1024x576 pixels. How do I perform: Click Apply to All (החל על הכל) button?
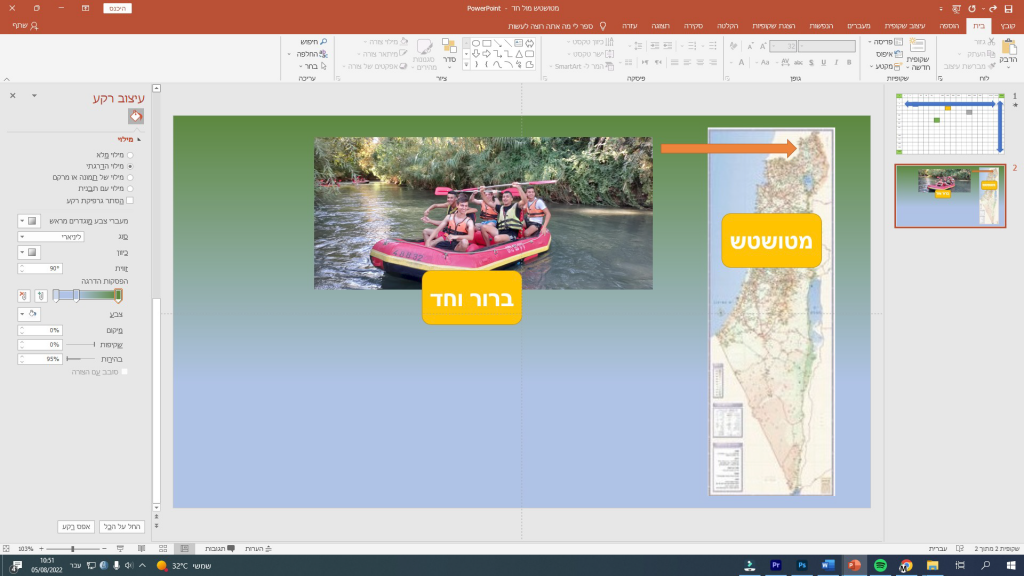click(122, 526)
